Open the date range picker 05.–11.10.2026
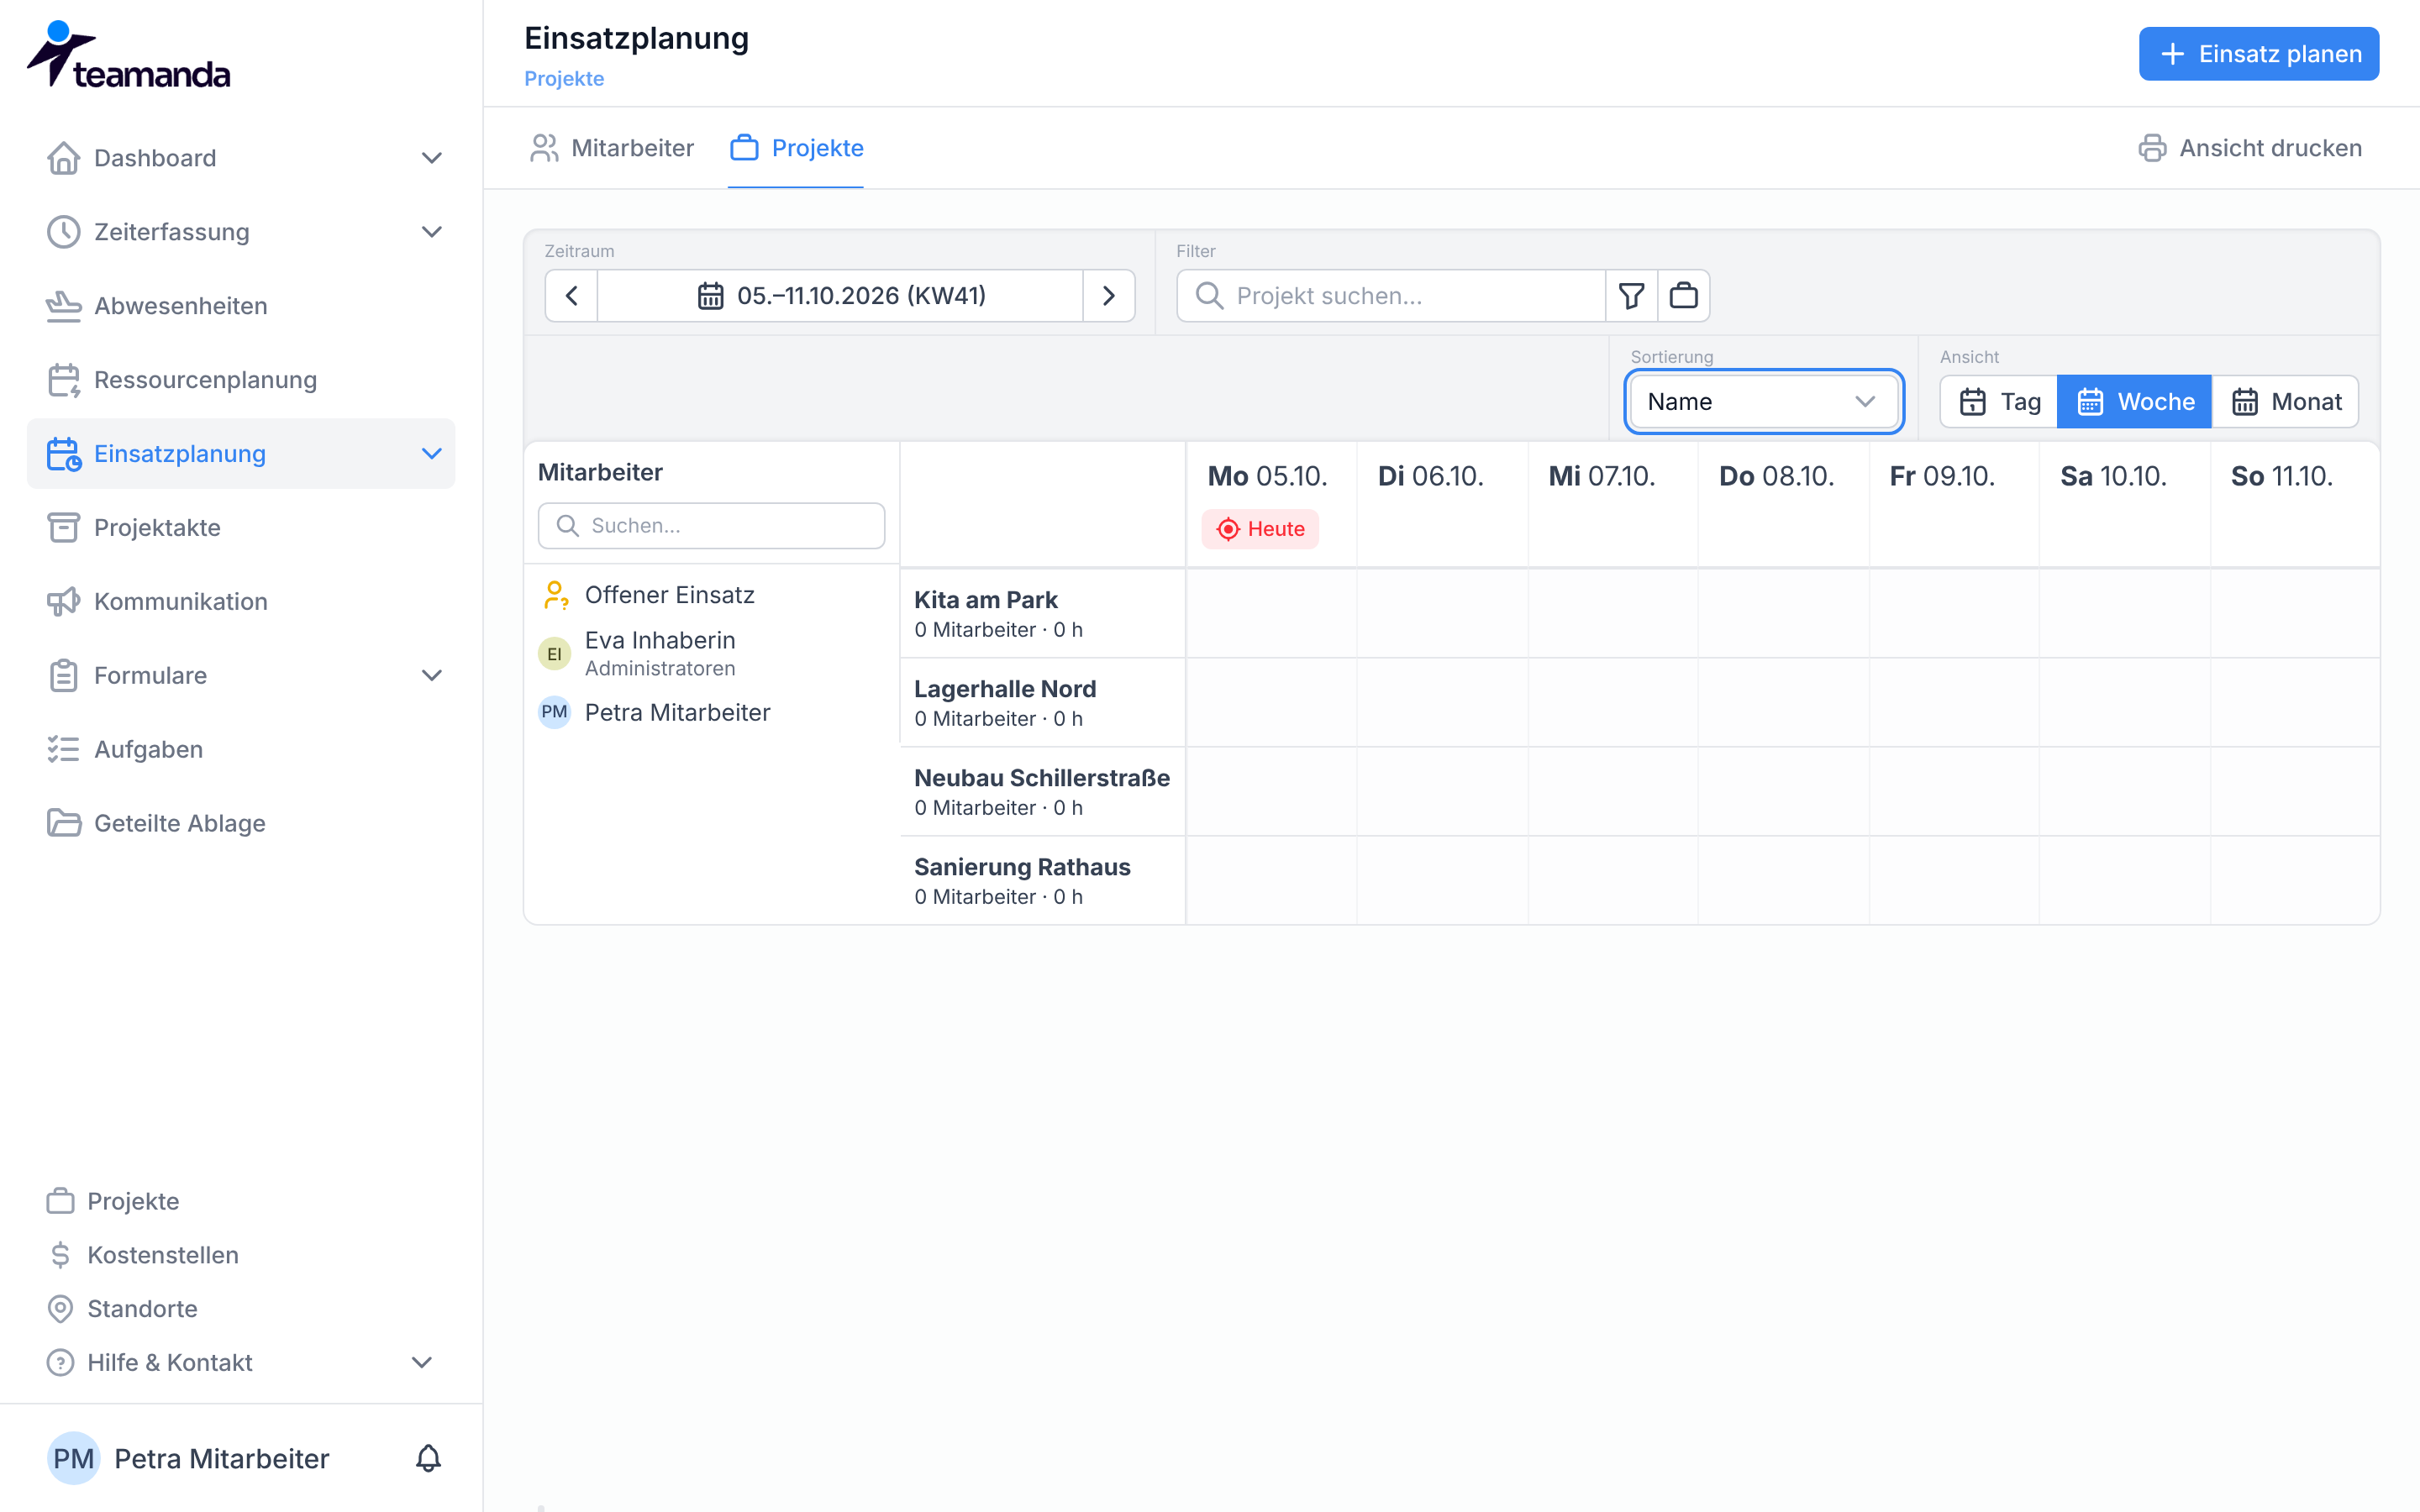Image resolution: width=2420 pixels, height=1512 pixels. tap(840, 295)
